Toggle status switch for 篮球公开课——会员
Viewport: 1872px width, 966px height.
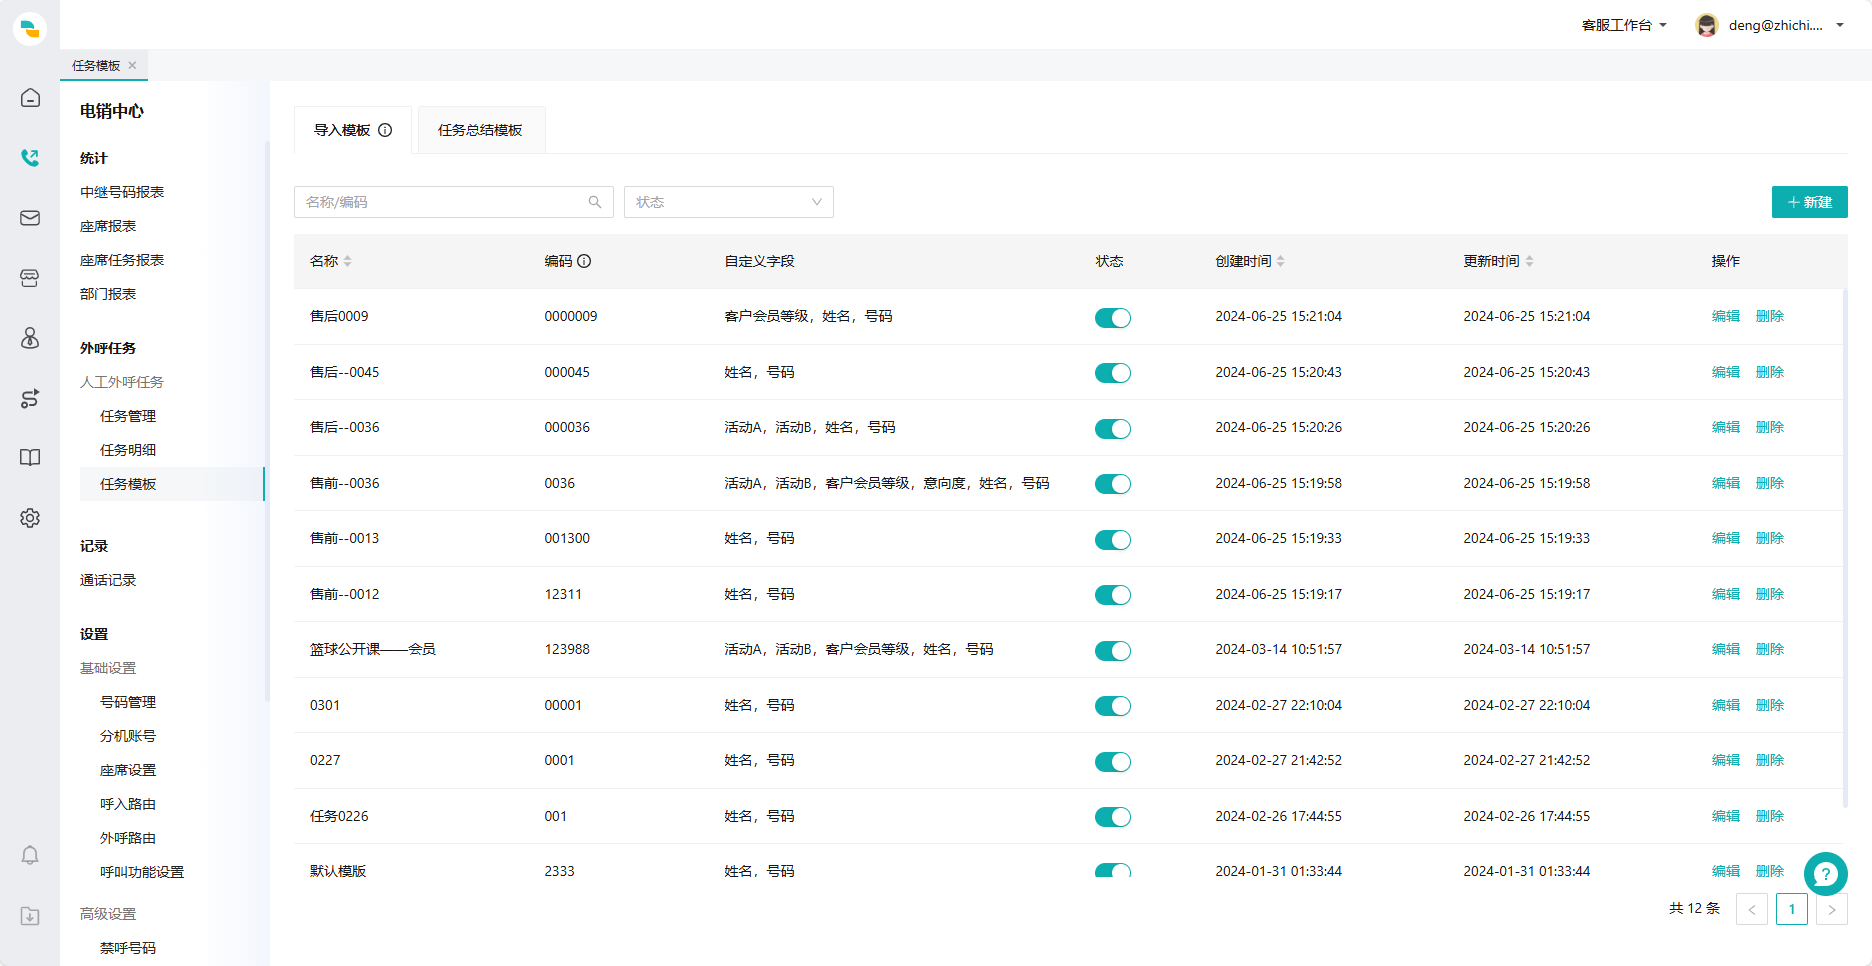tap(1113, 651)
